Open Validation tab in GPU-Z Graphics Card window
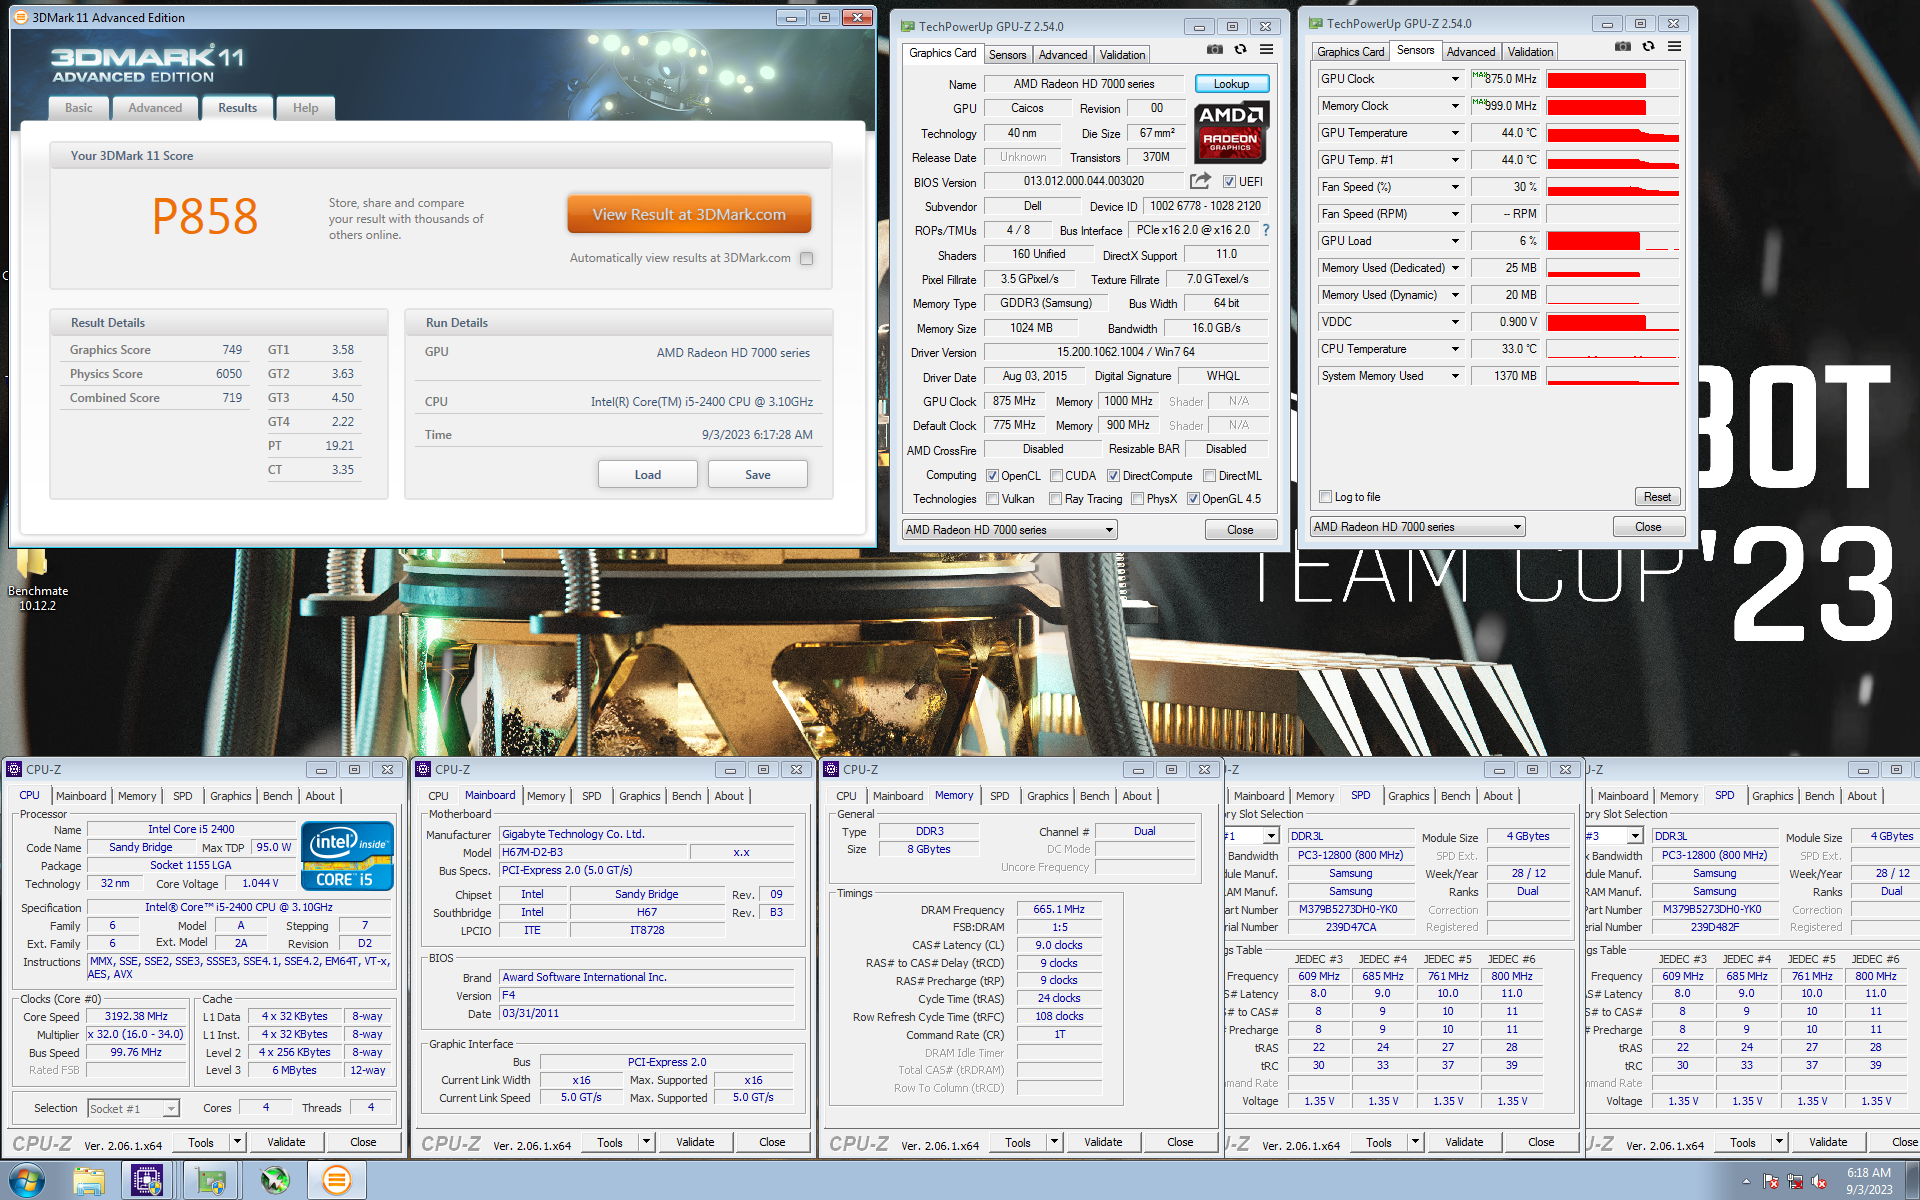The height and width of the screenshot is (1200, 1920). (x=1122, y=55)
